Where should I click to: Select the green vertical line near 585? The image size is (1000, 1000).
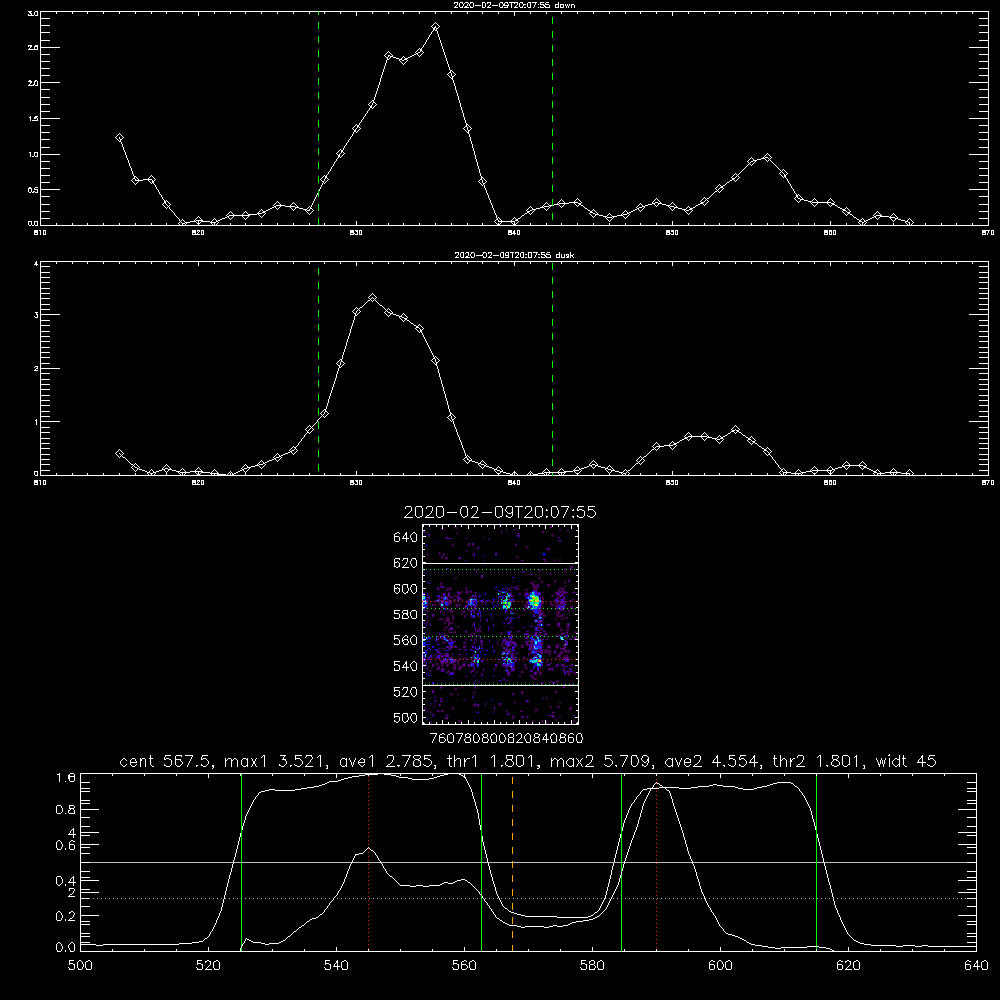[x=621, y=862]
